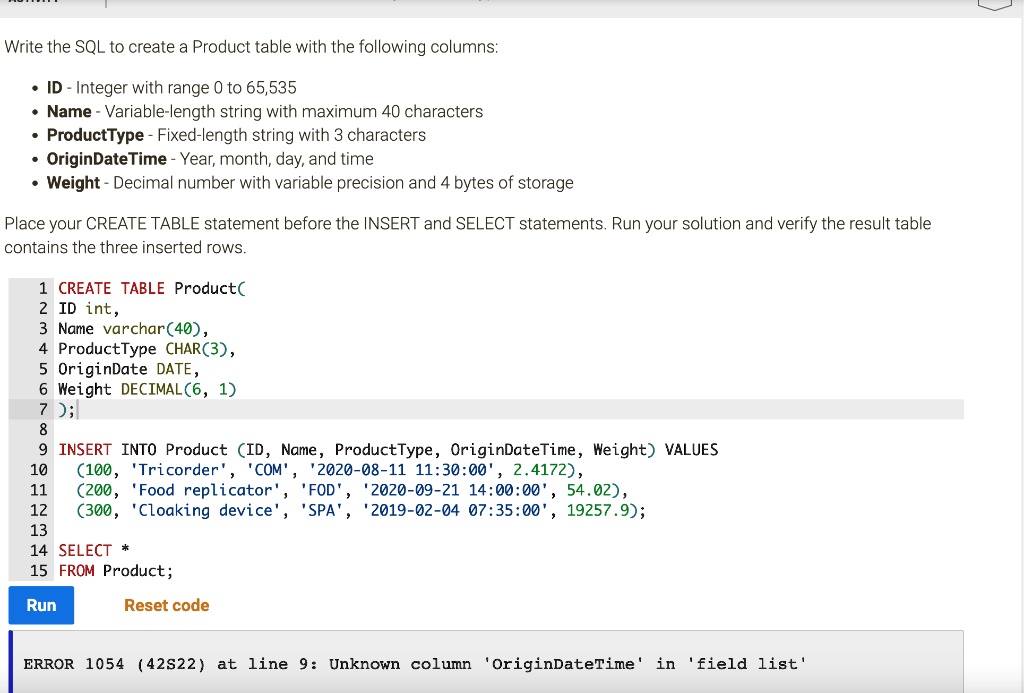This screenshot has width=1024, height=693.
Task: Place cursor on the CREATE TABLE statement line
Action: (150, 288)
